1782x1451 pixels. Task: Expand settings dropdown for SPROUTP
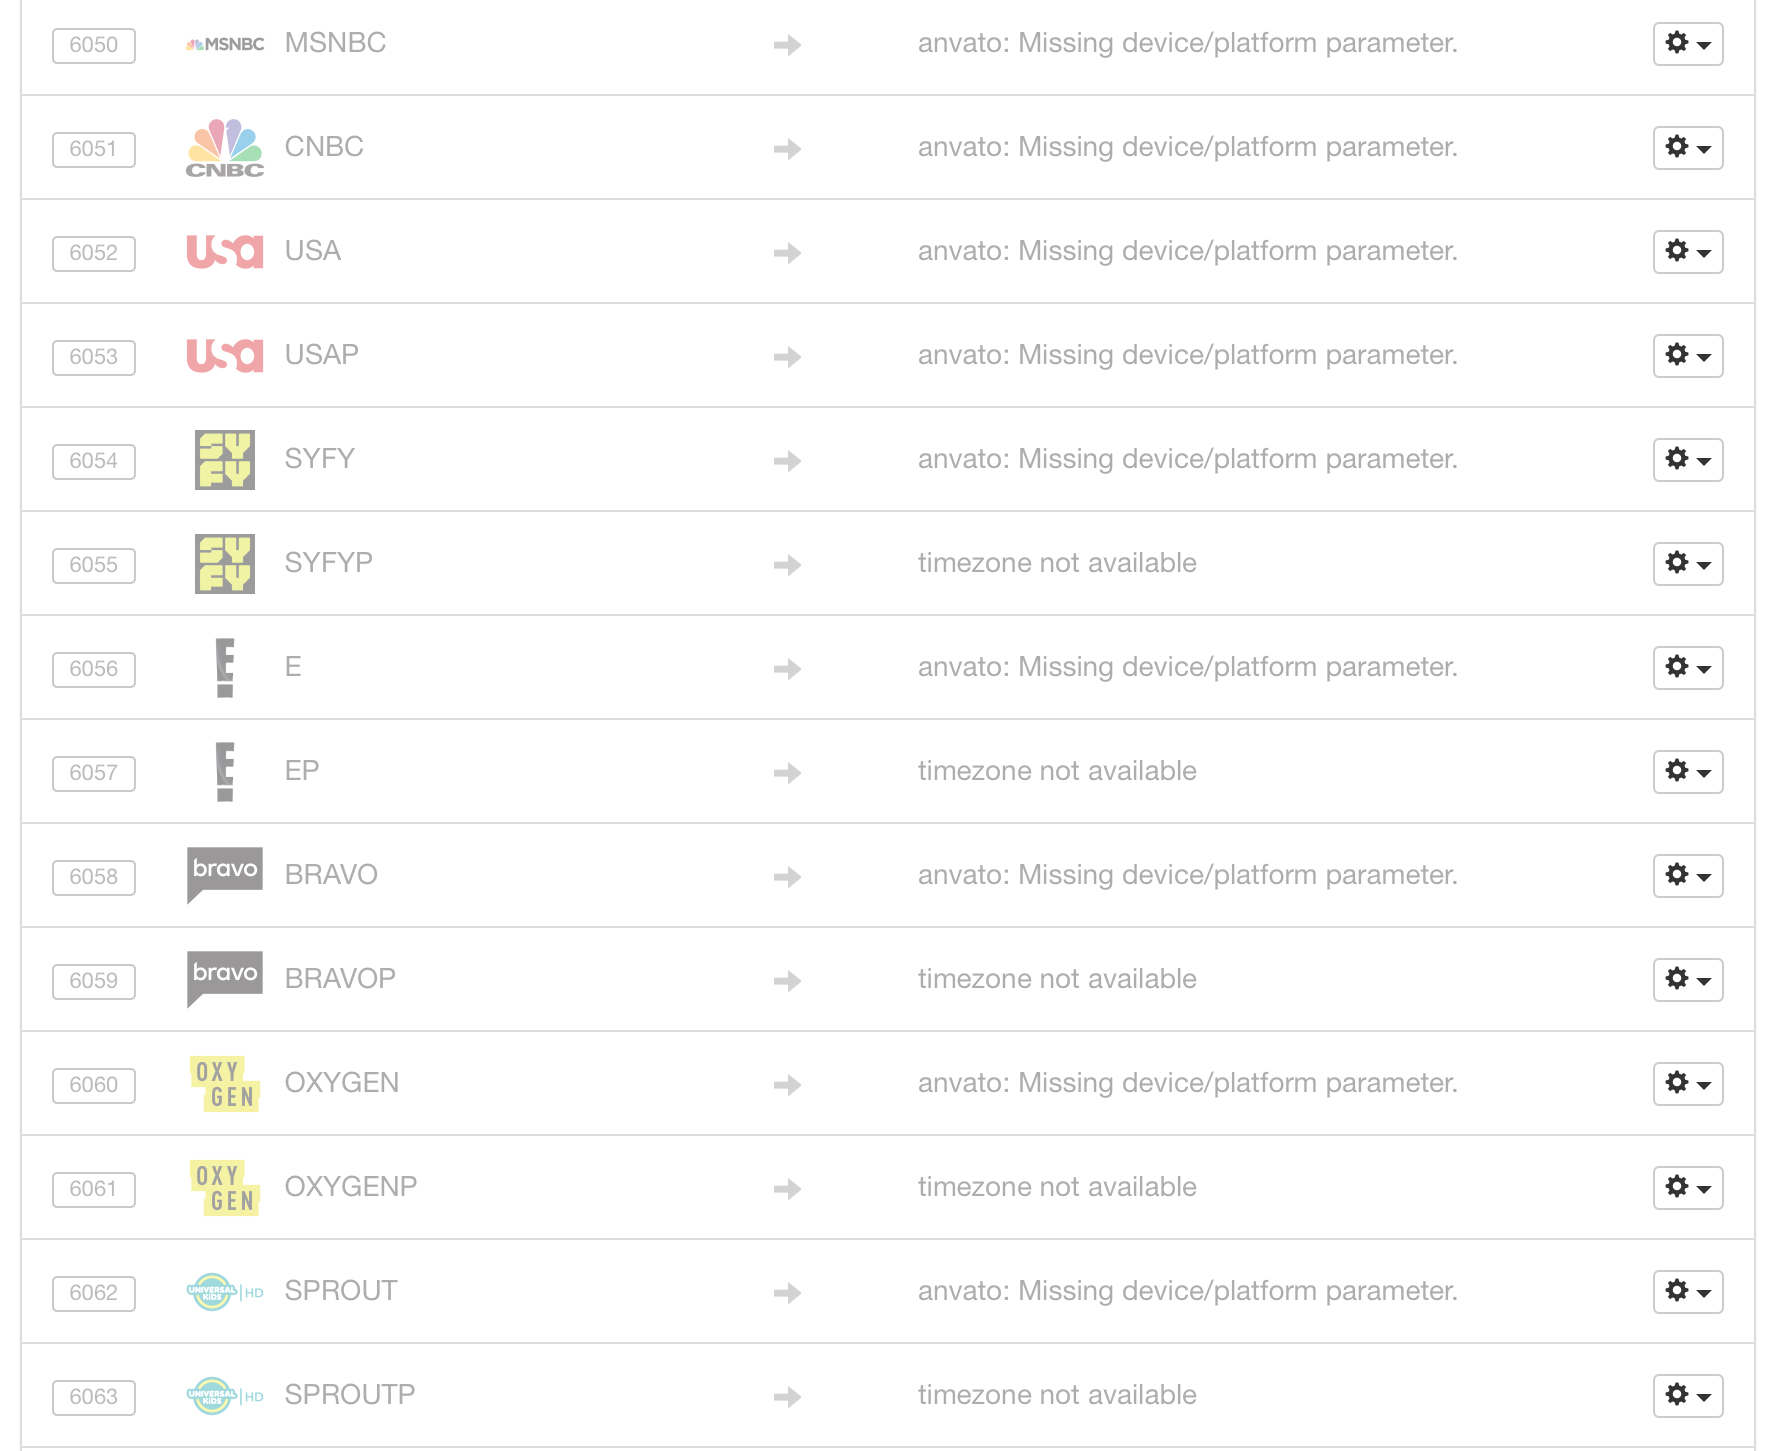tap(1687, 1396)
